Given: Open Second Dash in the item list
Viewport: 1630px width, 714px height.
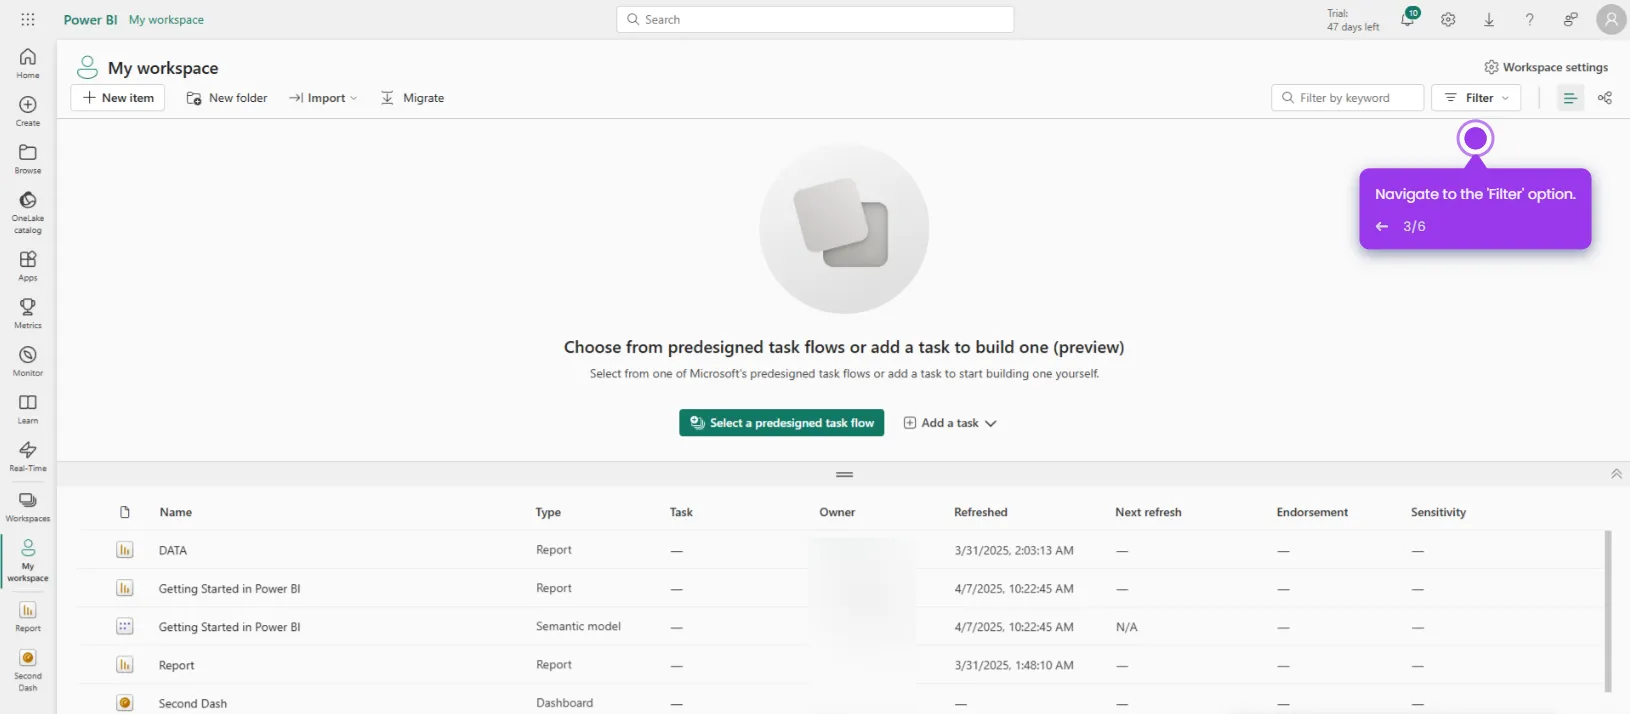Looking at the screenshot, I should coord(193,704).
